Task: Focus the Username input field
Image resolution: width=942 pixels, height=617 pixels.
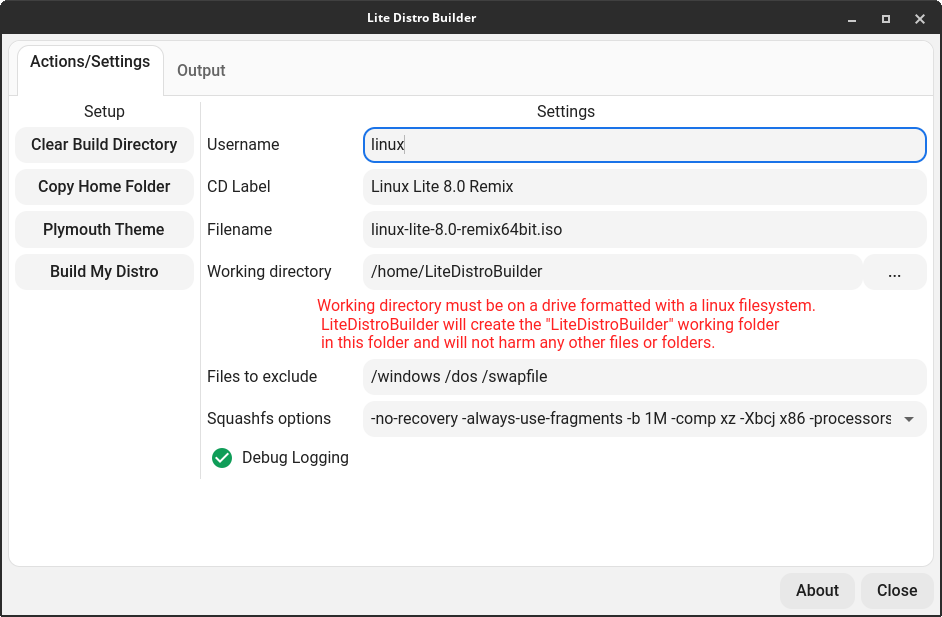Action: pos(645,145)
